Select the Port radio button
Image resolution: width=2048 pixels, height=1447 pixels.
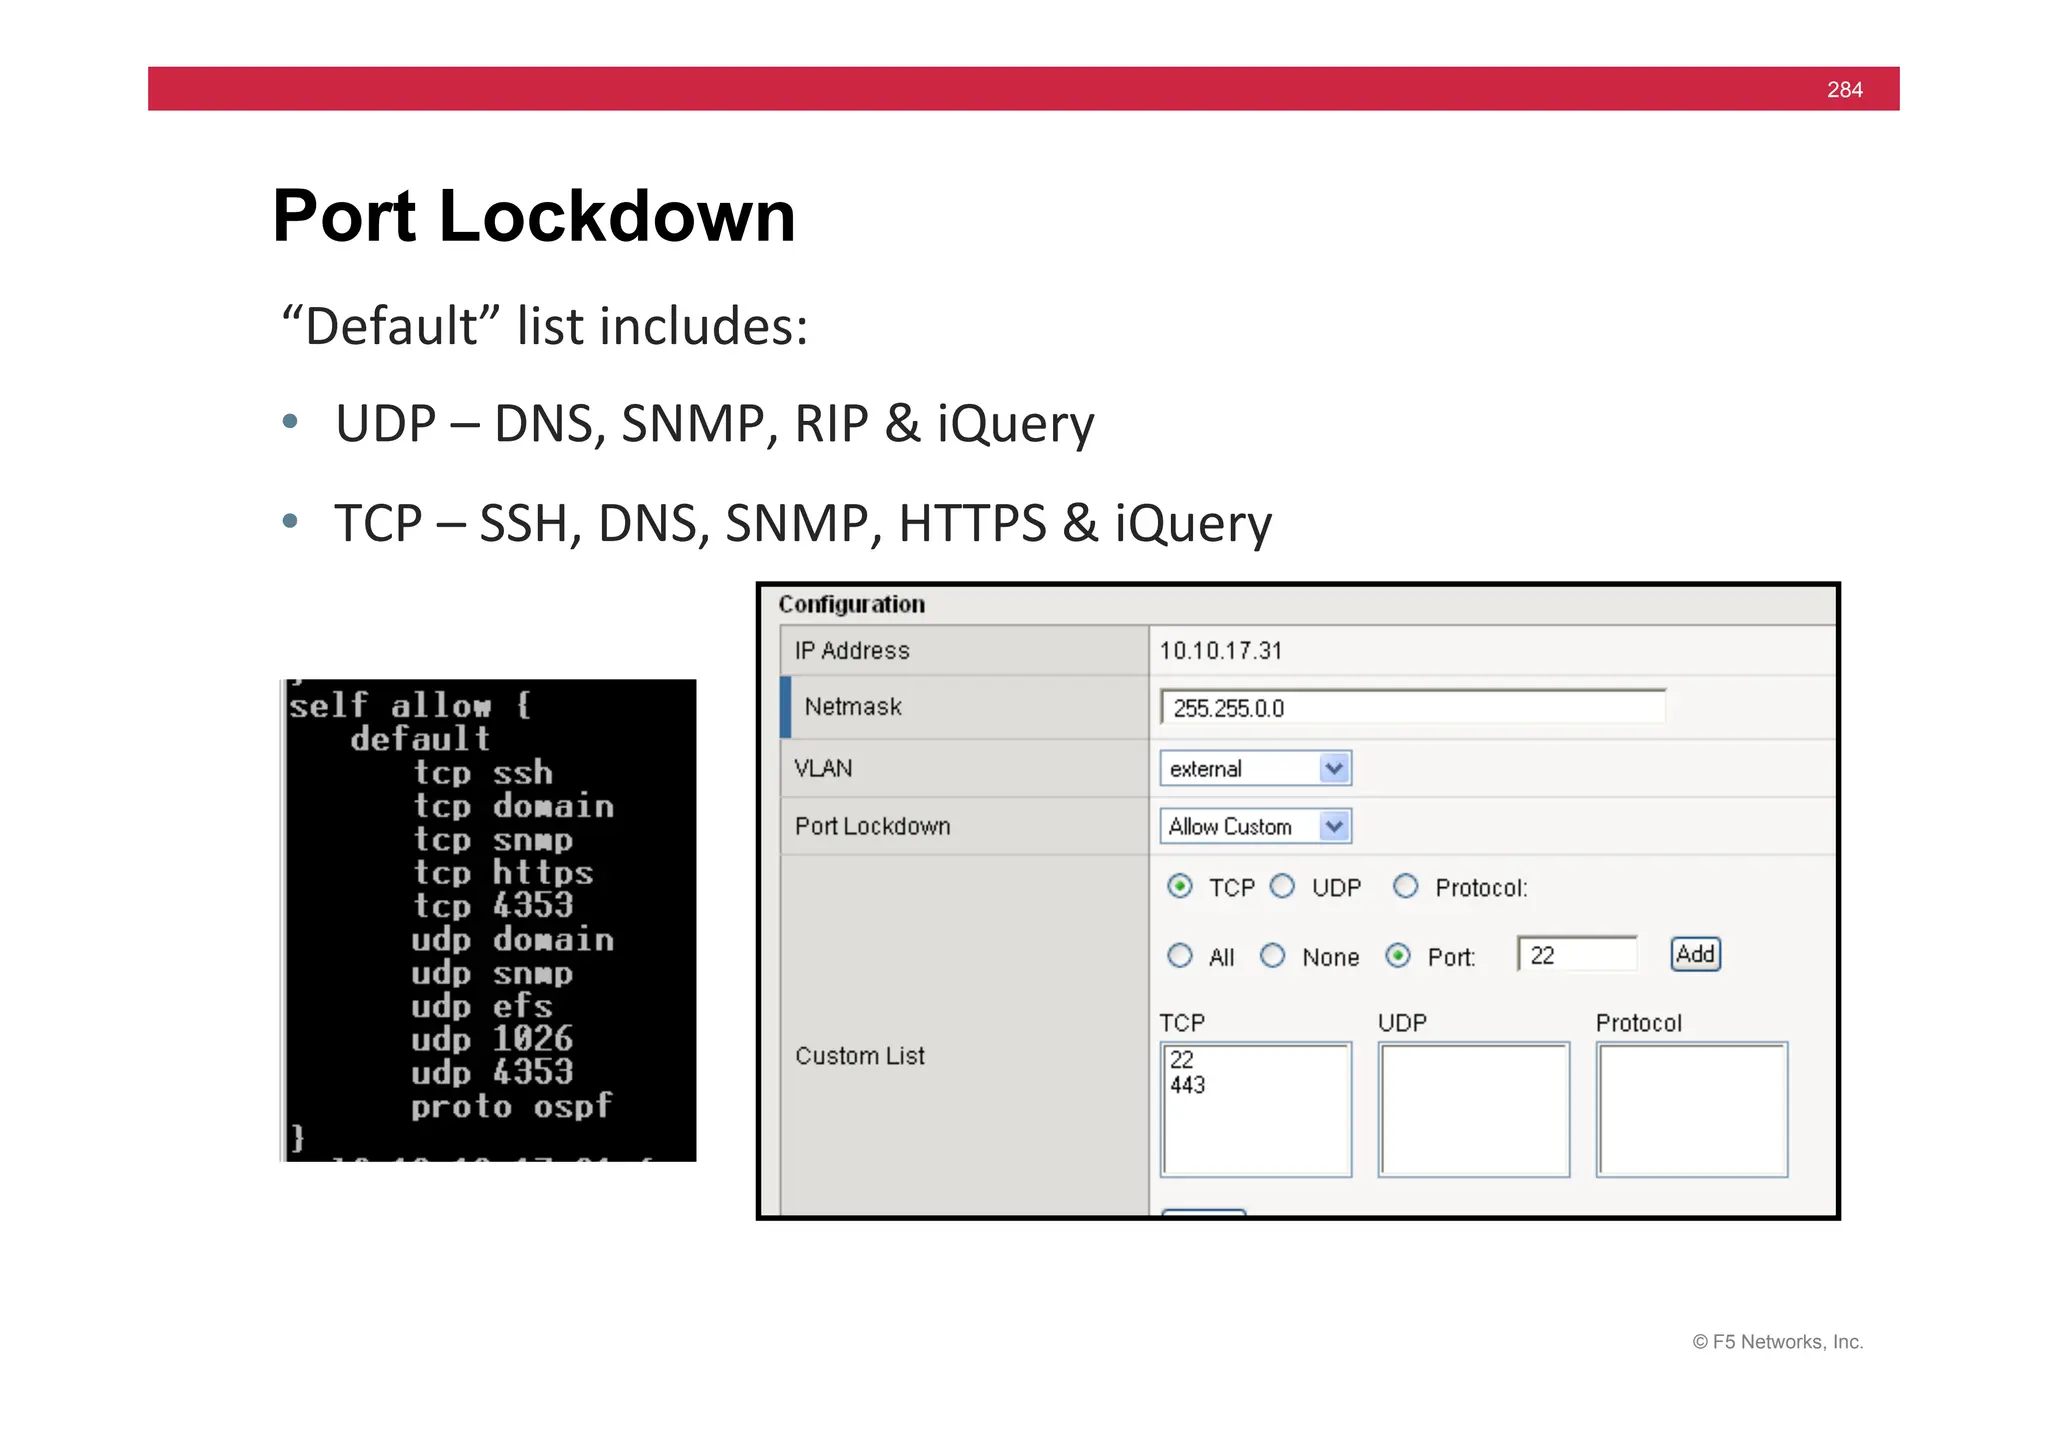(1398, 956)
